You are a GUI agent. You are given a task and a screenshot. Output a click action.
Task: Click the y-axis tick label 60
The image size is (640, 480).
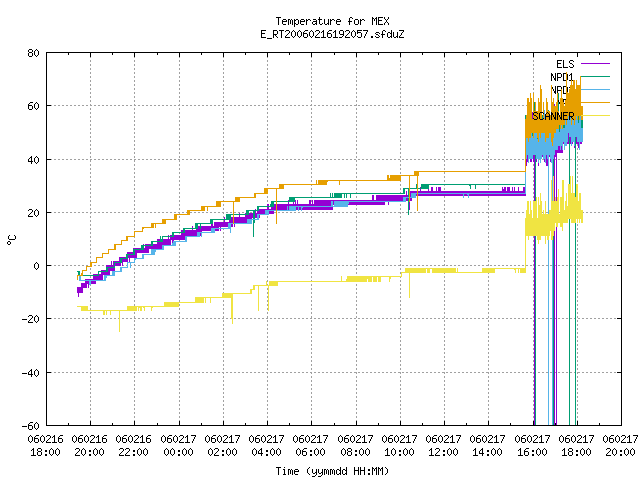(x=33, y=106)
